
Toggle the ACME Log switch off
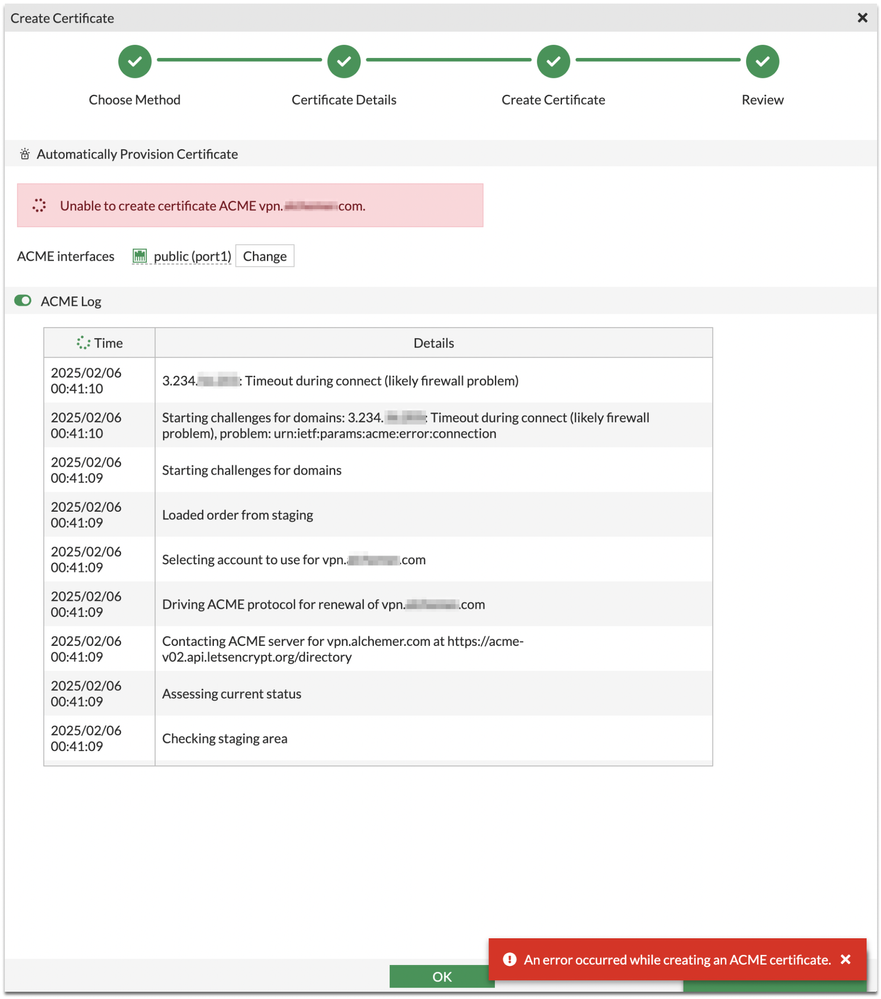[23, 301]
